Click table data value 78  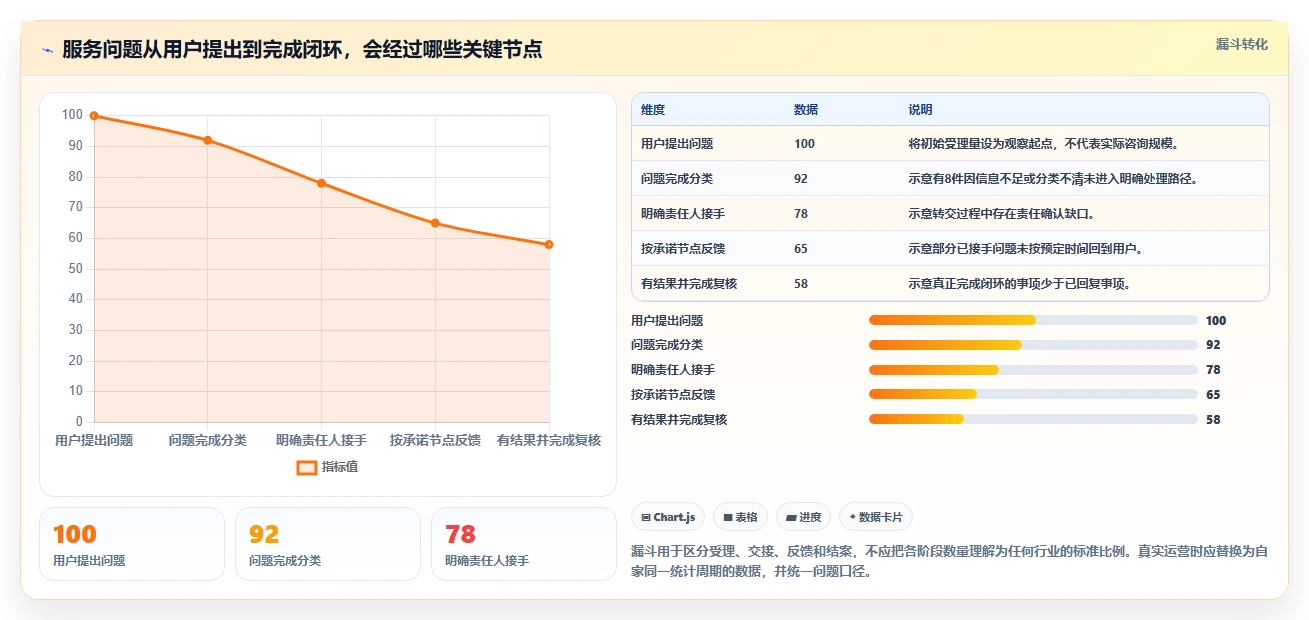click(801, 214)
